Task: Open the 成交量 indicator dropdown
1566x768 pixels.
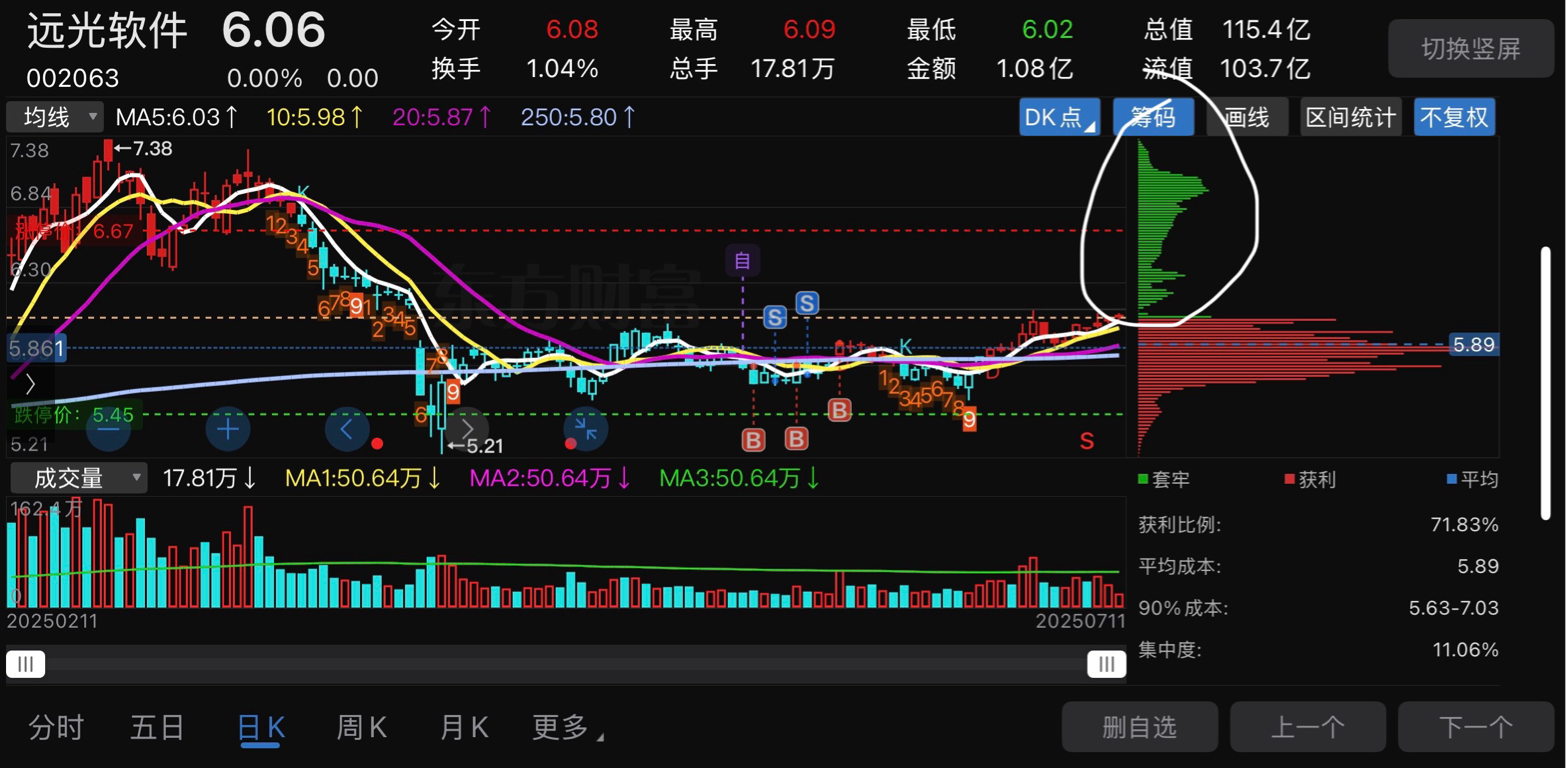Action: (77, 478)
